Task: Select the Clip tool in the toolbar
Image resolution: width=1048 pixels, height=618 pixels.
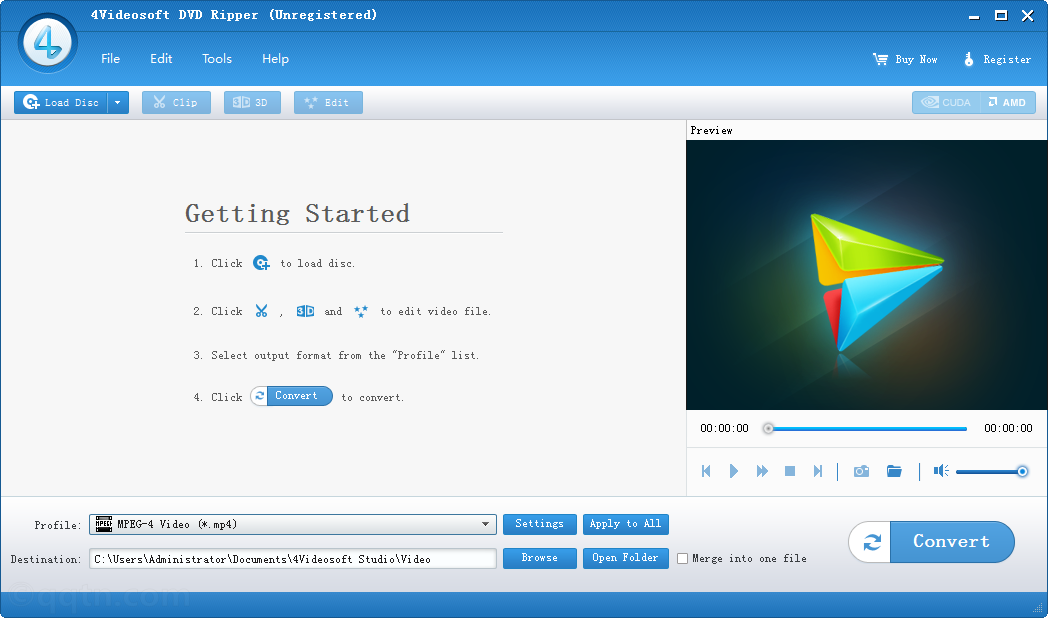Action: 176,101
